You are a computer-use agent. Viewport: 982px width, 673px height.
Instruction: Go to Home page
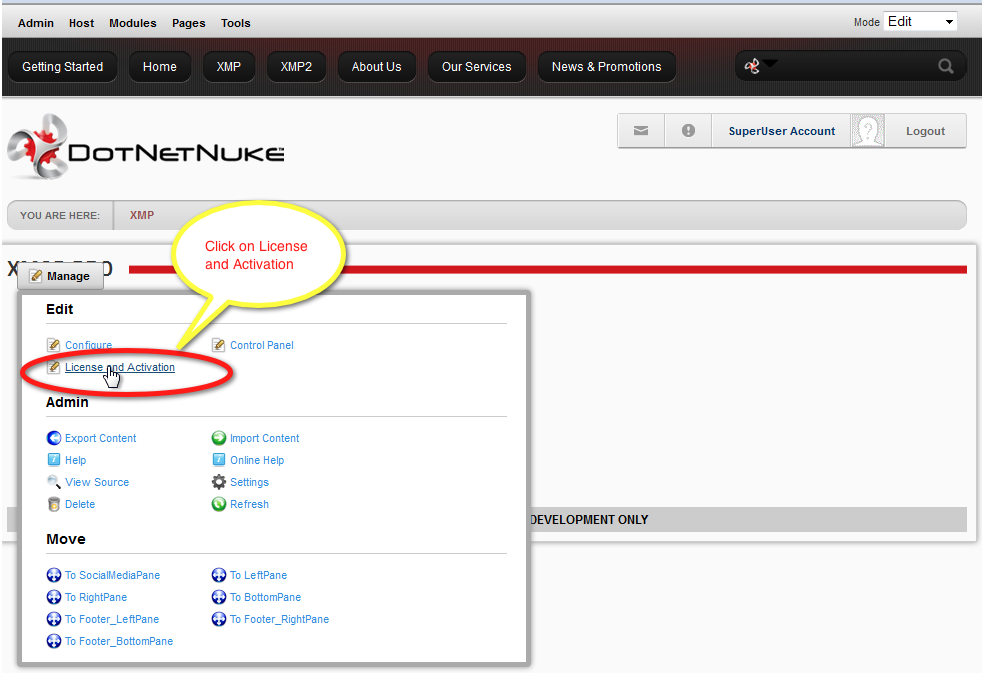pos(160,66)
